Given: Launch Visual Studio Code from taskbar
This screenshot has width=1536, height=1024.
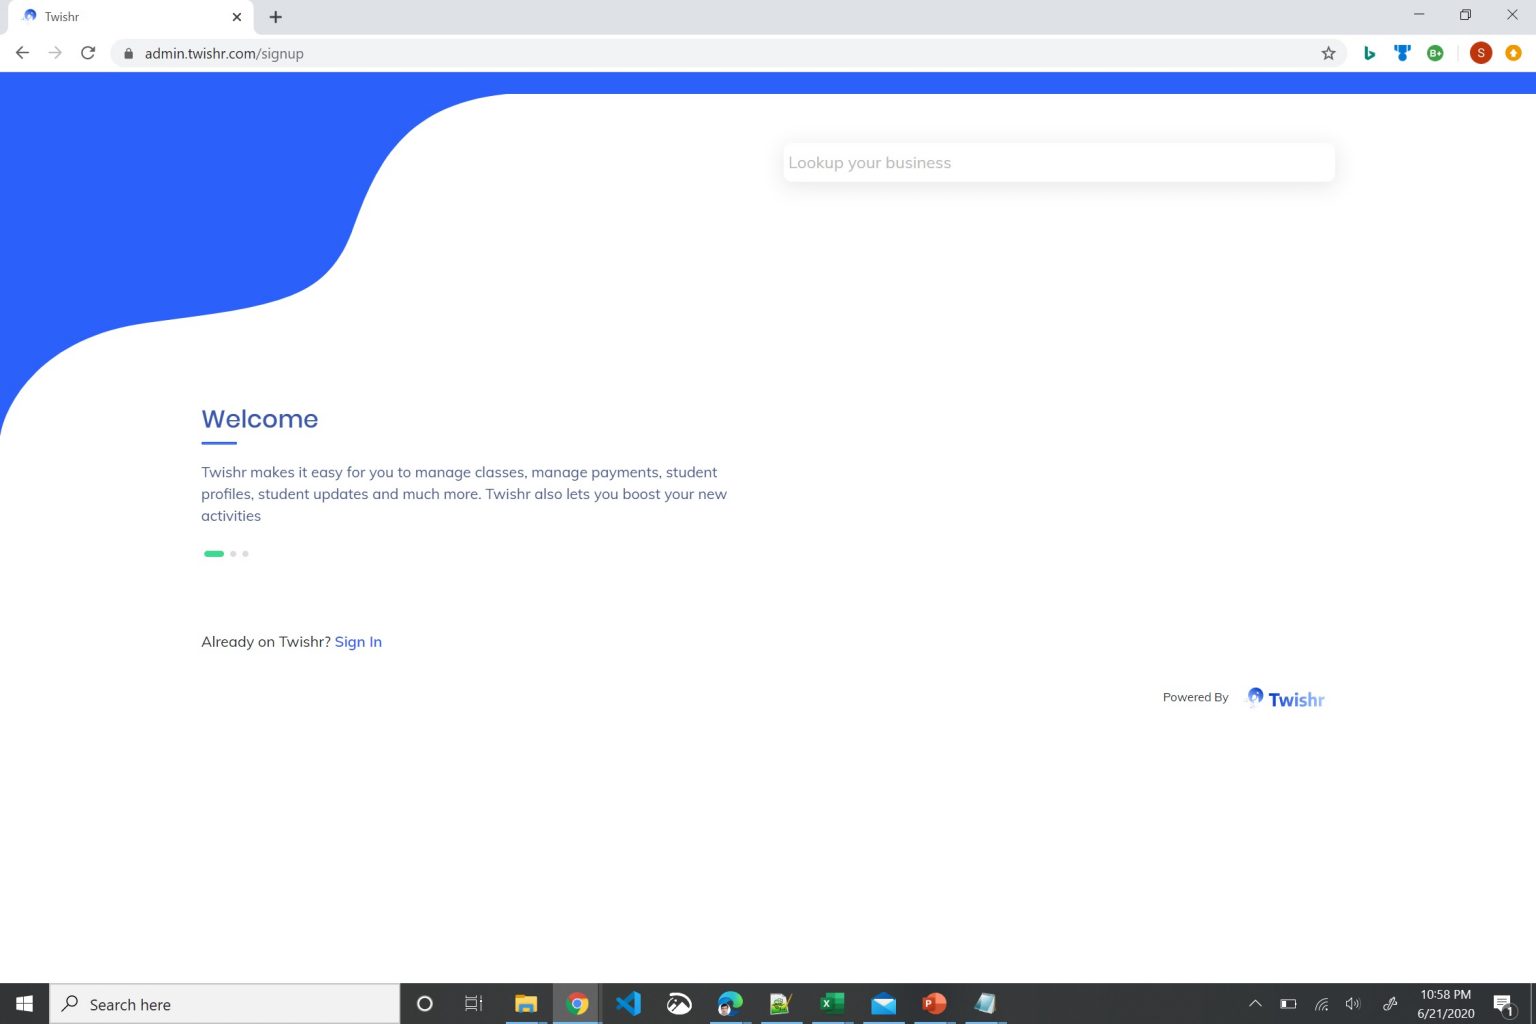Looking at the screenshot, I should [628, 1004].
